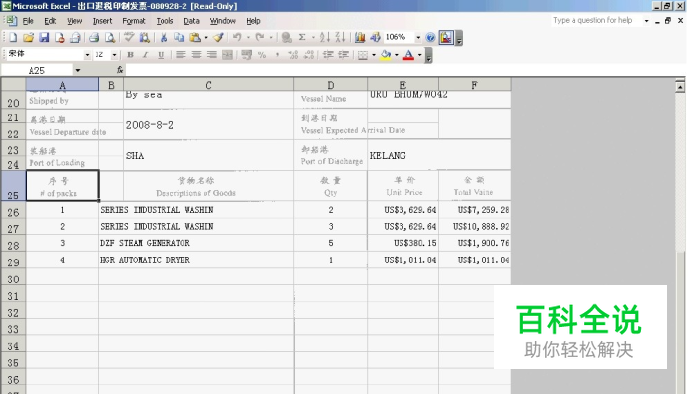
Task: Click the vertical scrollbar up arrow
Action: (680, 86)
